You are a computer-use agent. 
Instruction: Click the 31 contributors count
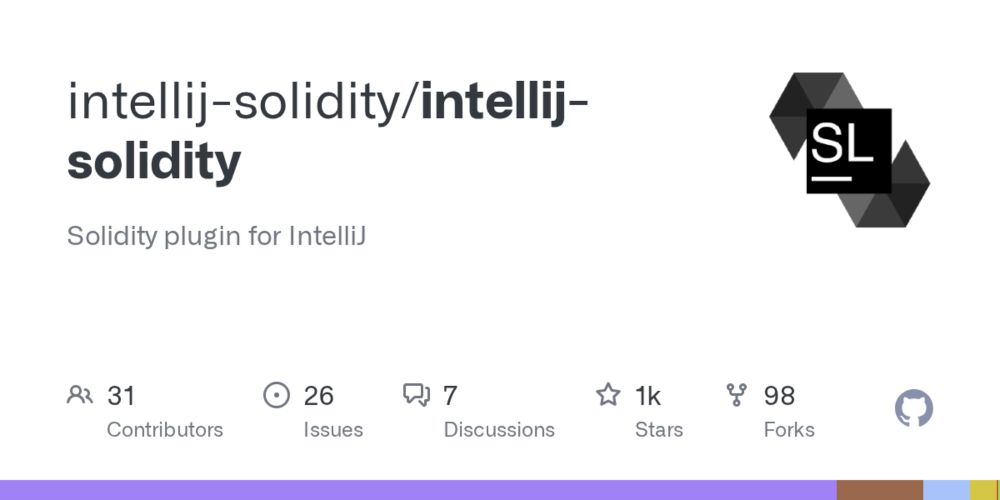pos(121,396)
